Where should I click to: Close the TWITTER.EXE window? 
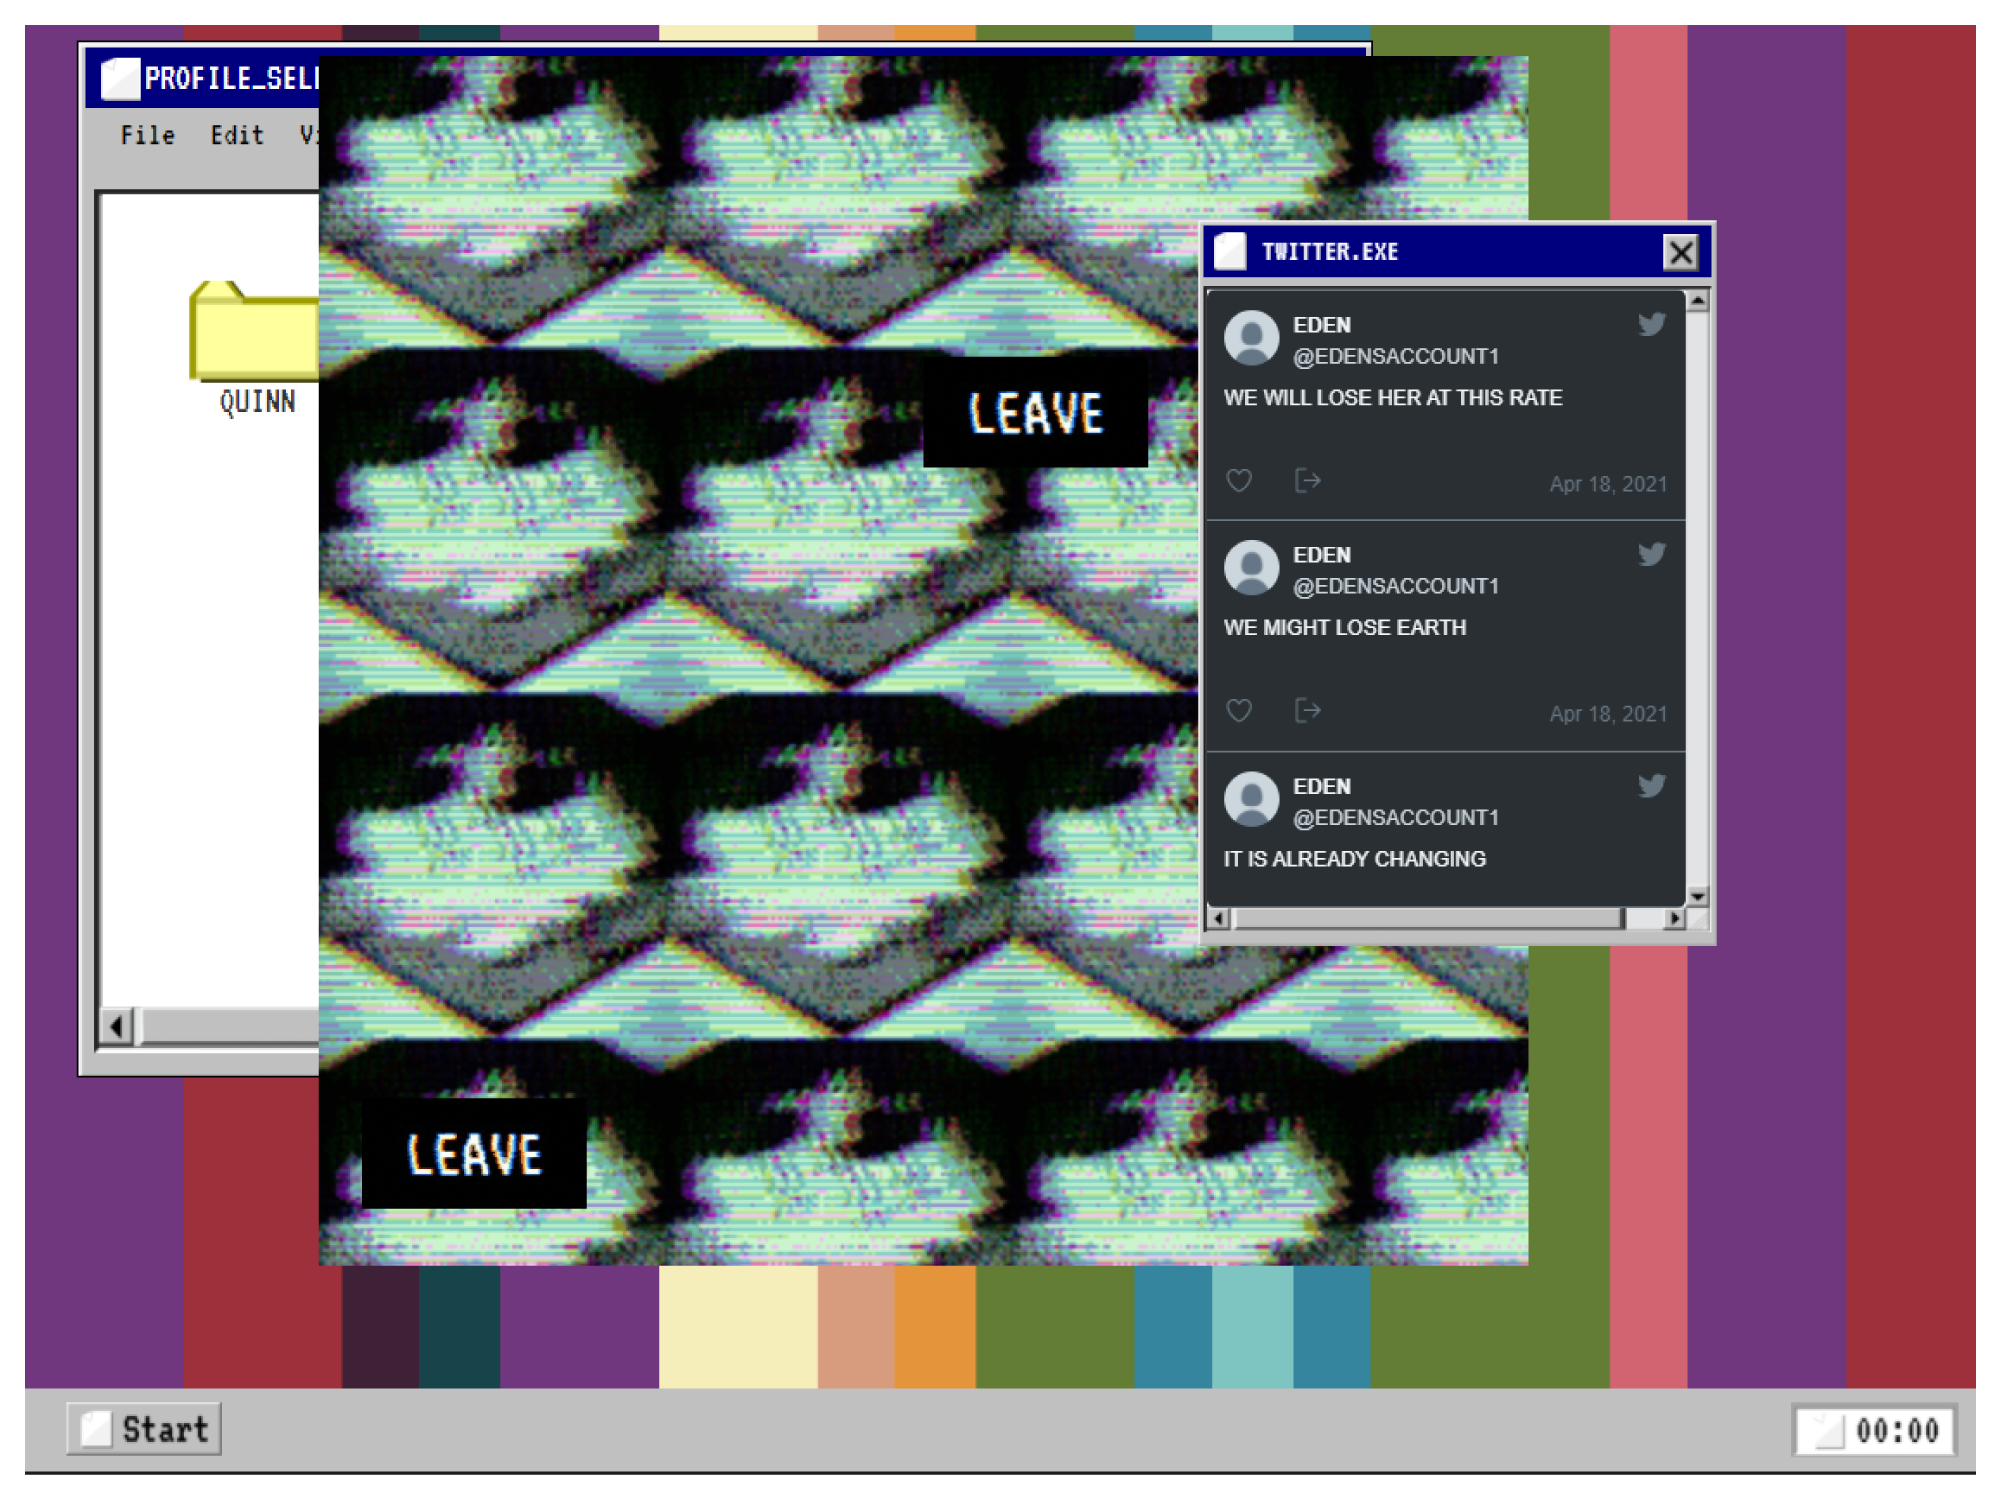1680,252
